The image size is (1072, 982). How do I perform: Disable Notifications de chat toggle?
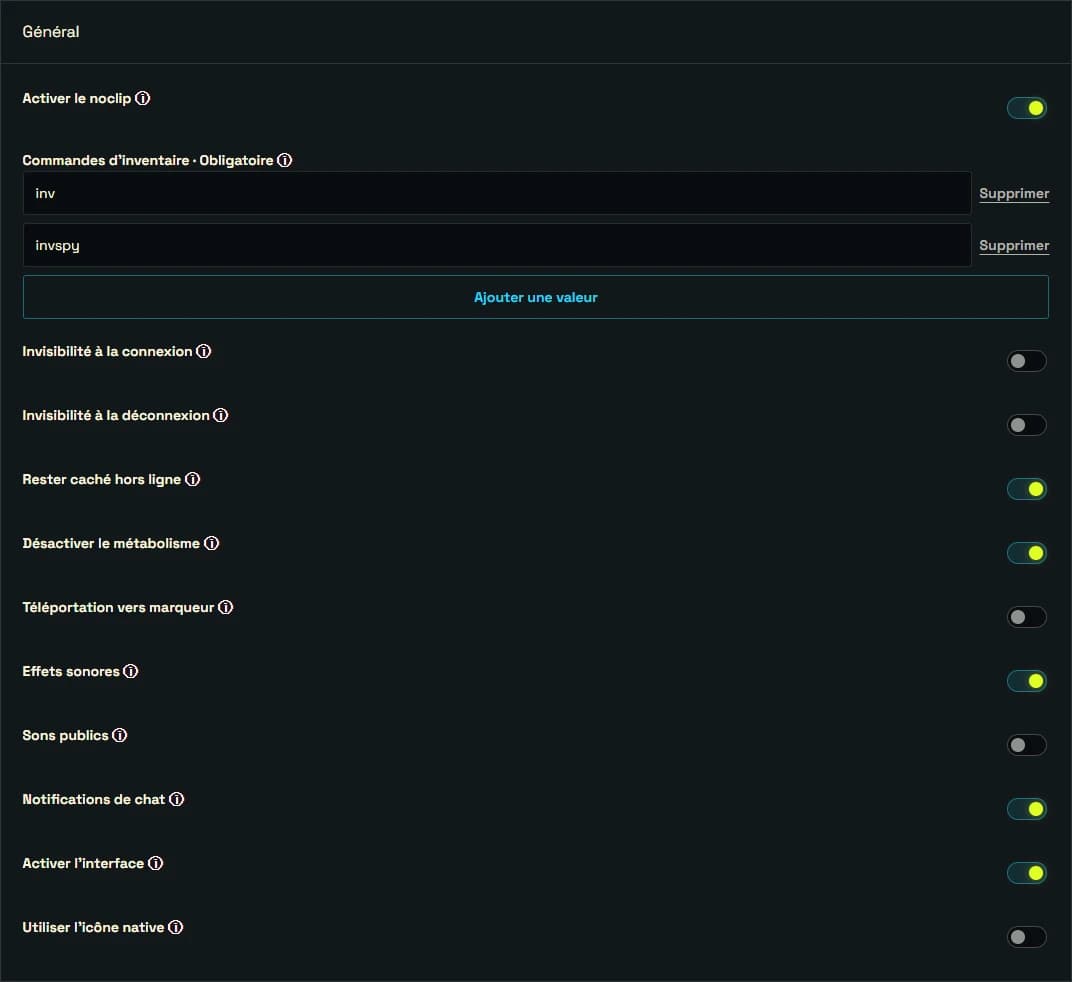tap(1027, 809)
